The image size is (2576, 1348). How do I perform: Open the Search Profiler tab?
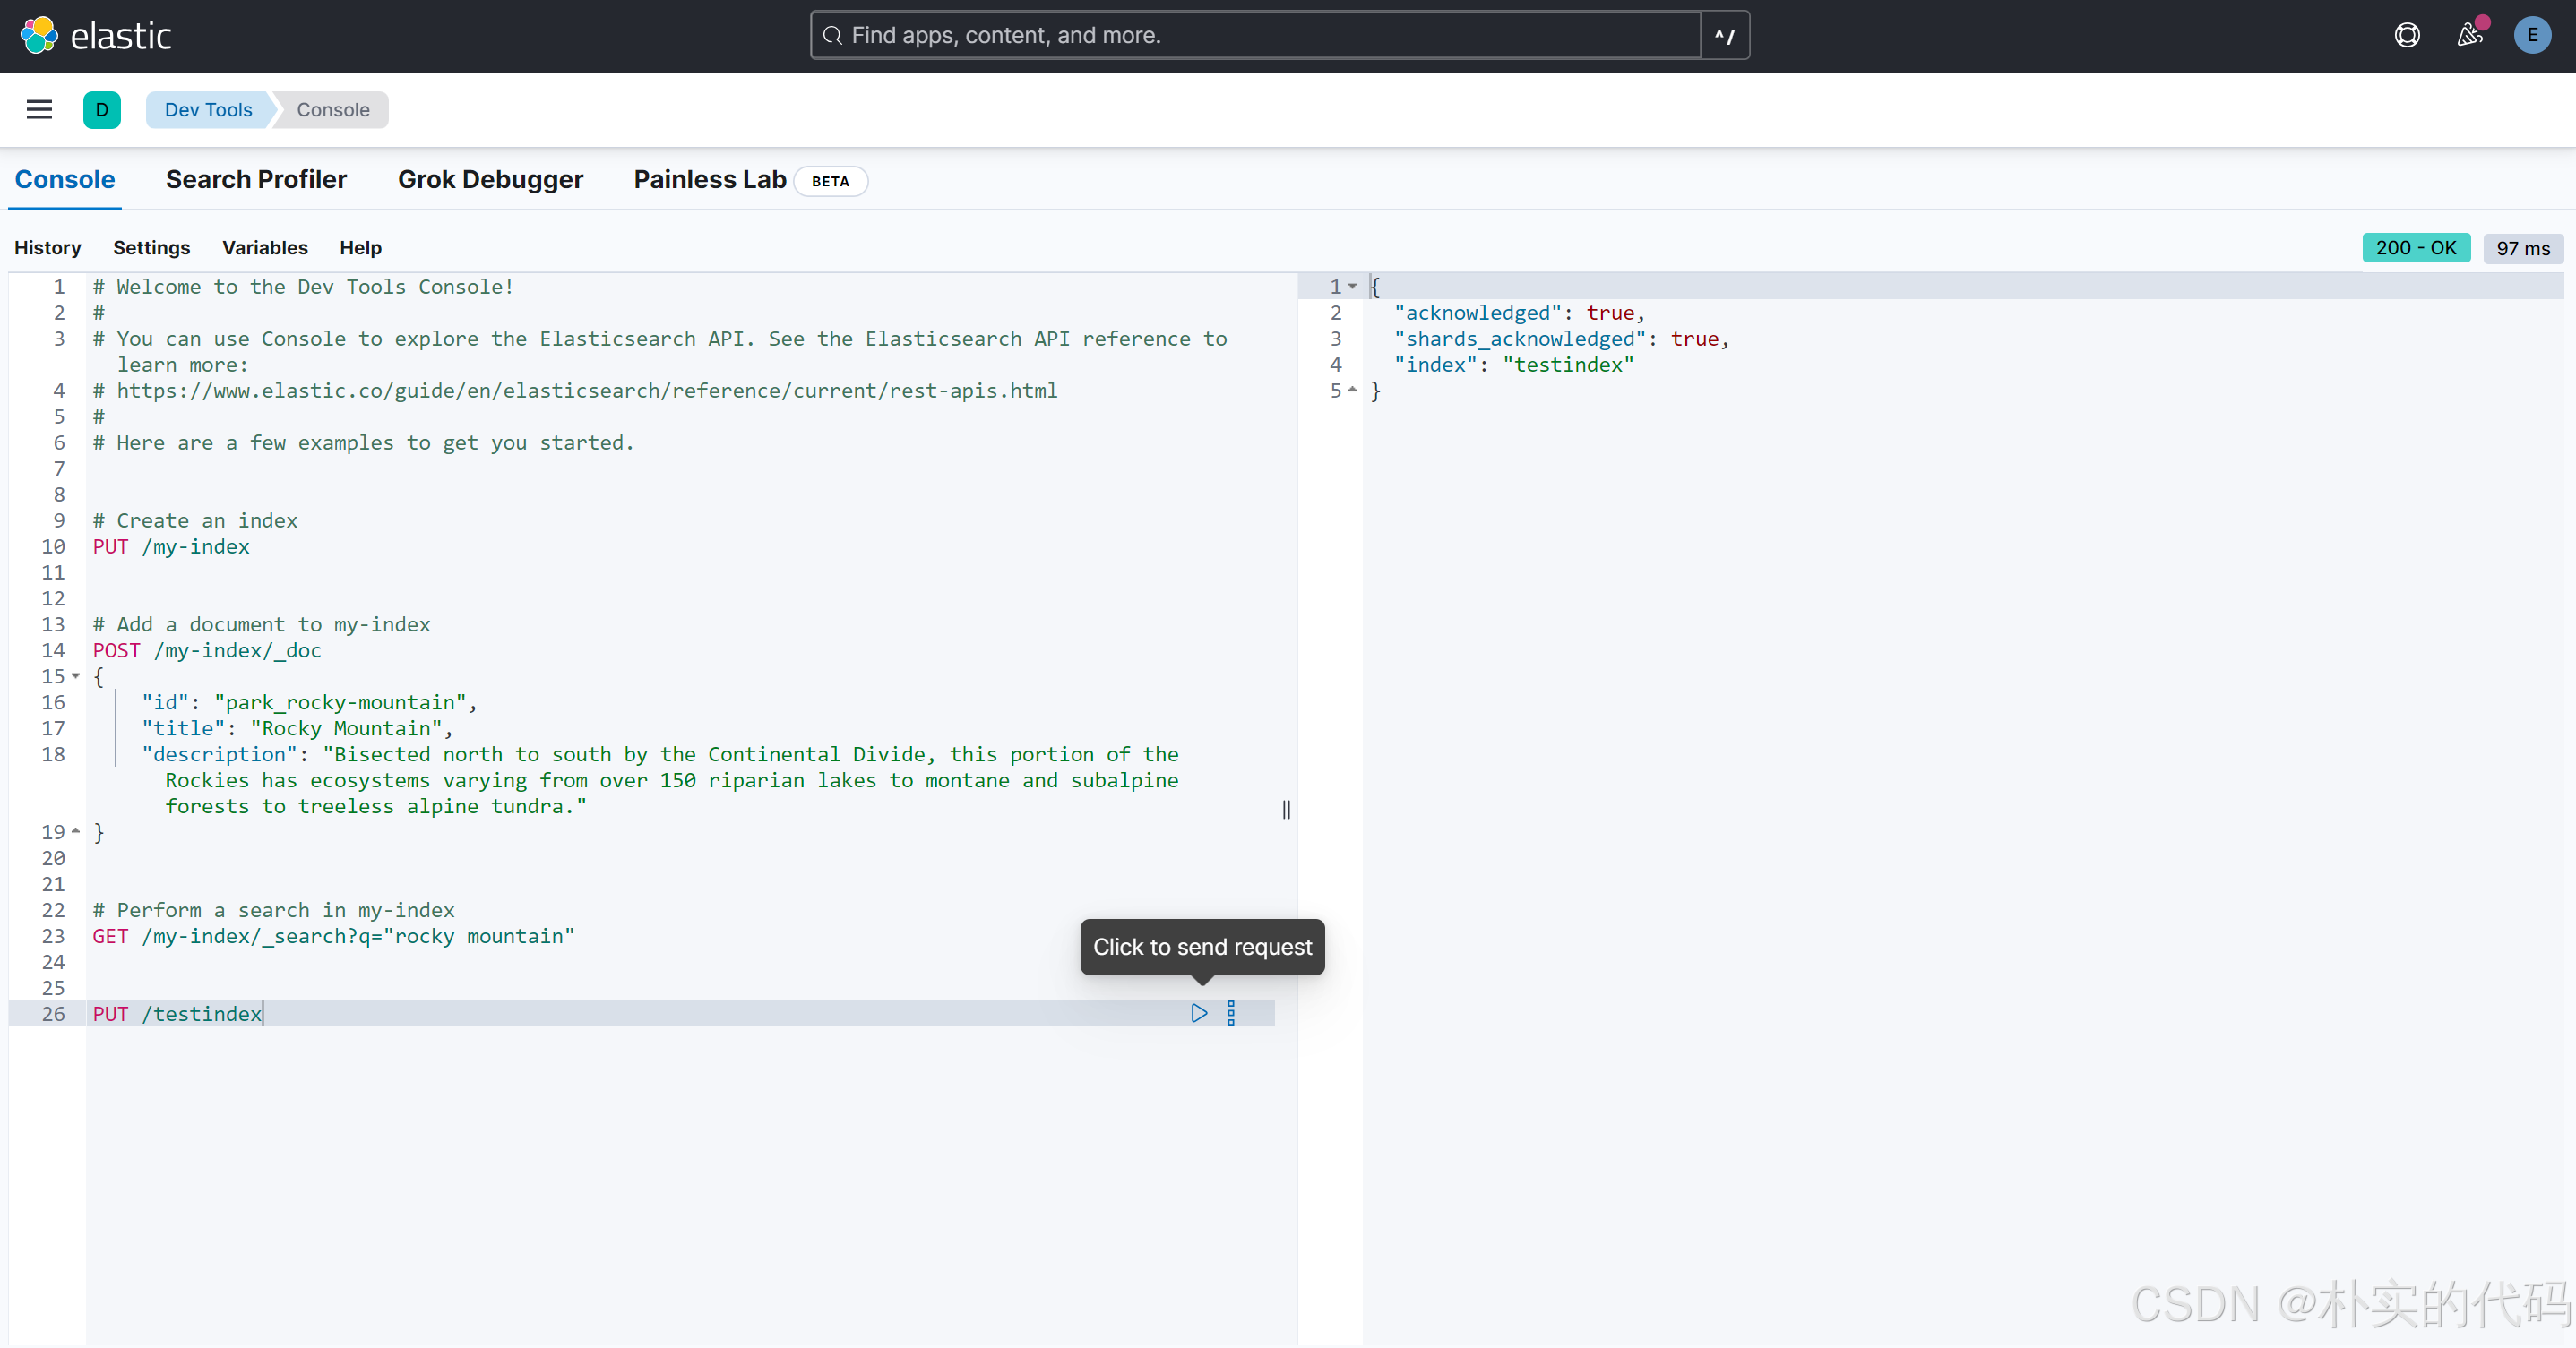point(256,180)
